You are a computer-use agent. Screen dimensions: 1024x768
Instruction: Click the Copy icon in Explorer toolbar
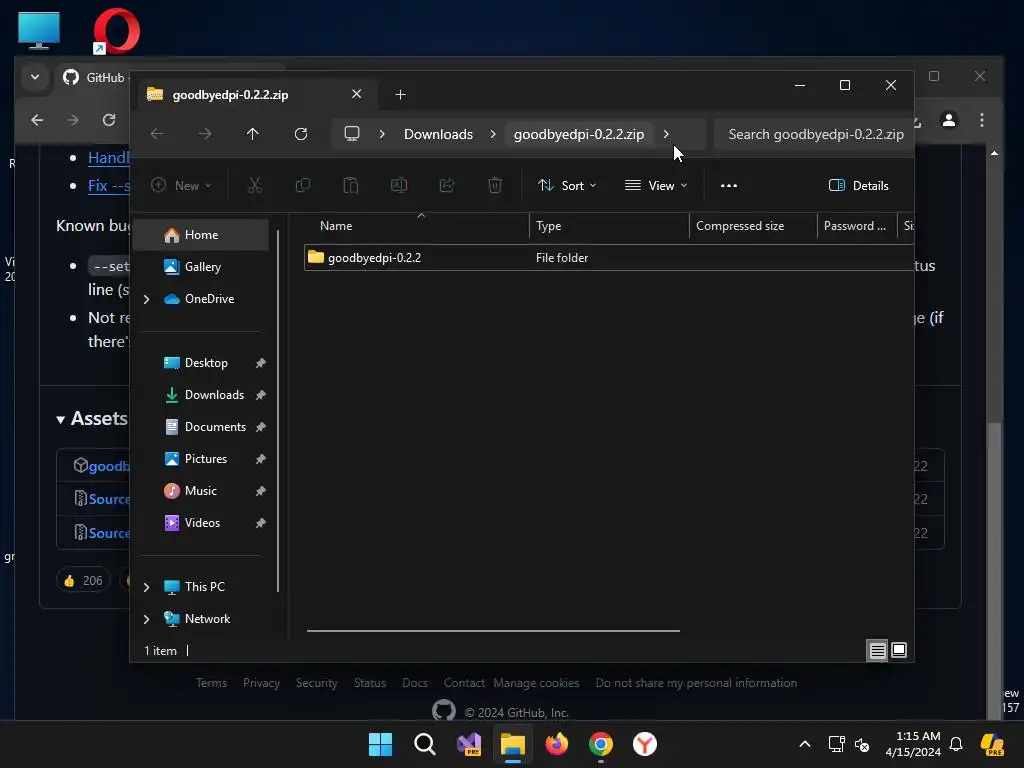click(x=302, y=185)
